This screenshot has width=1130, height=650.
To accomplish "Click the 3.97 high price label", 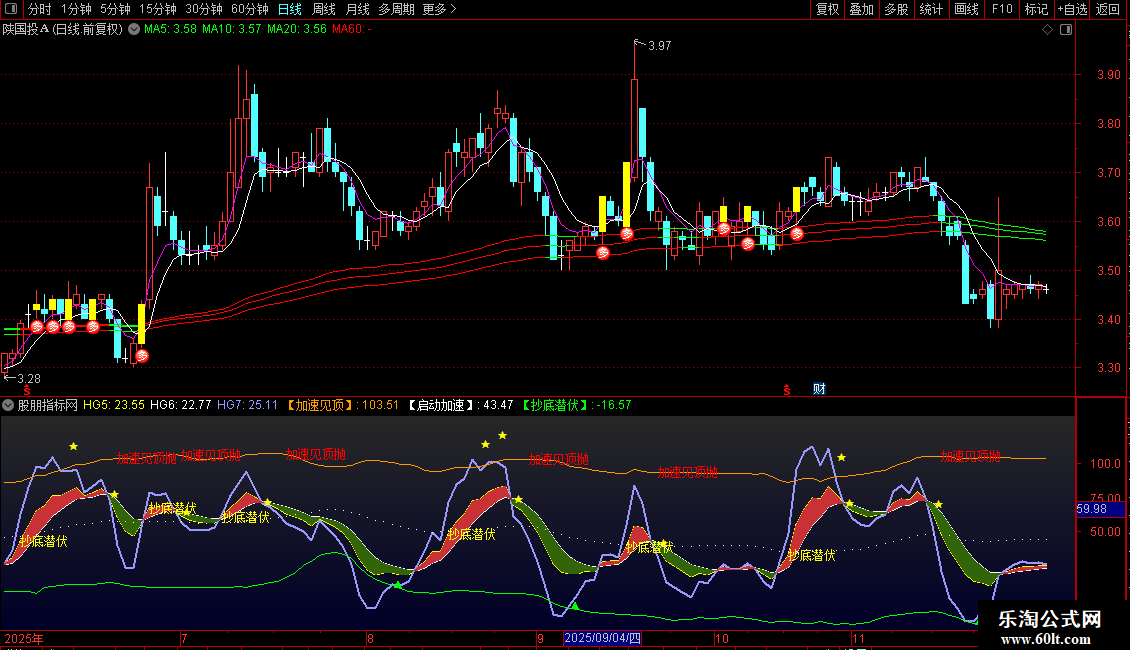I will pyautogui.click(x=659, y=45).
